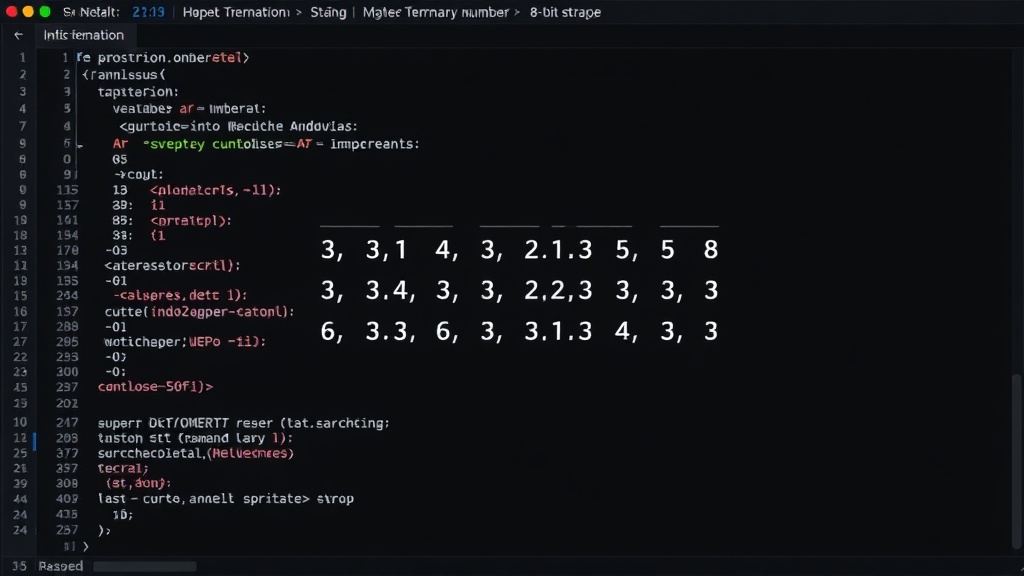The image size is (1024, 576).
Task: Click the back arrow beside Infic femation
Action: tap(18, 35)
